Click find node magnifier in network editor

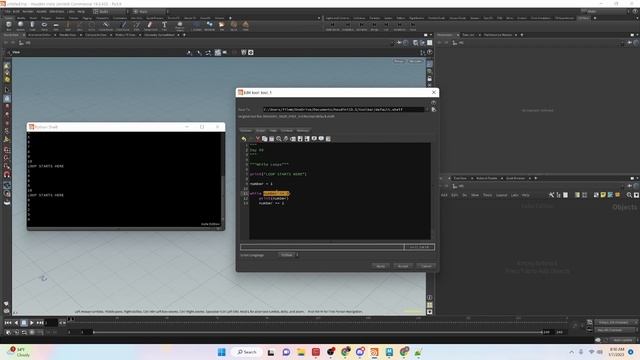point(629,195)
